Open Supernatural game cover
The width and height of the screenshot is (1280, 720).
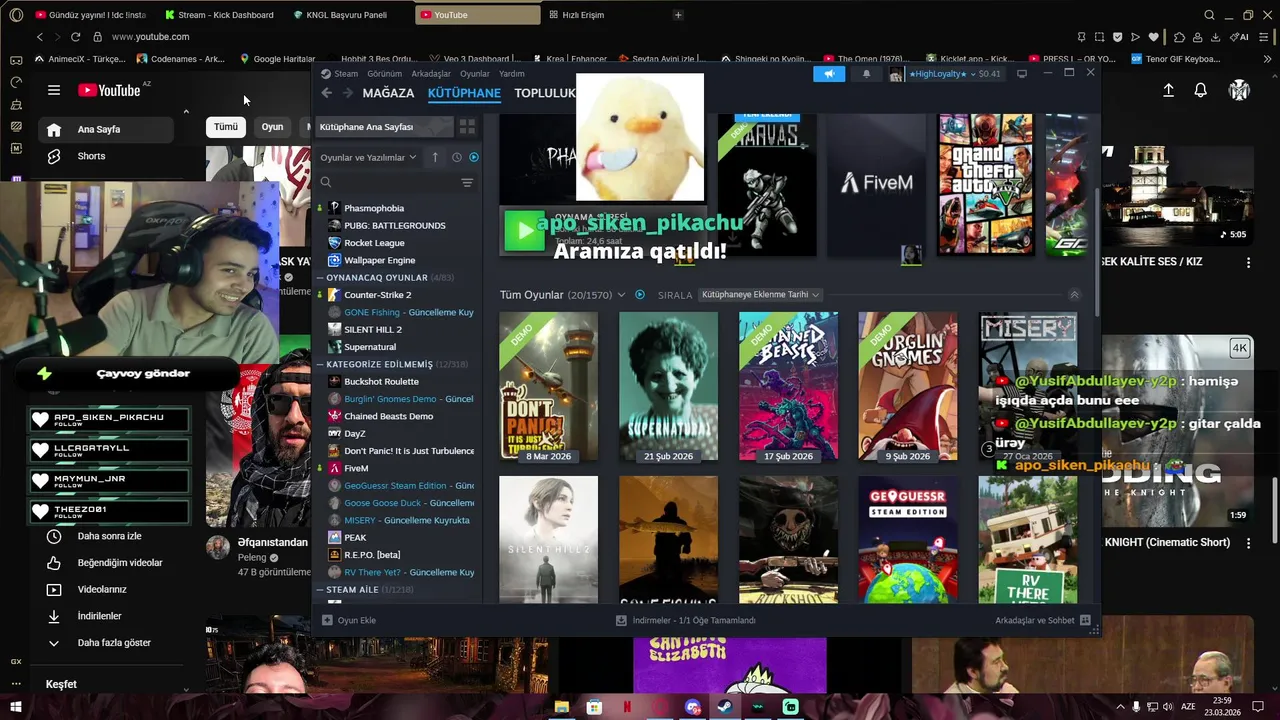click(x=668, y=386)
